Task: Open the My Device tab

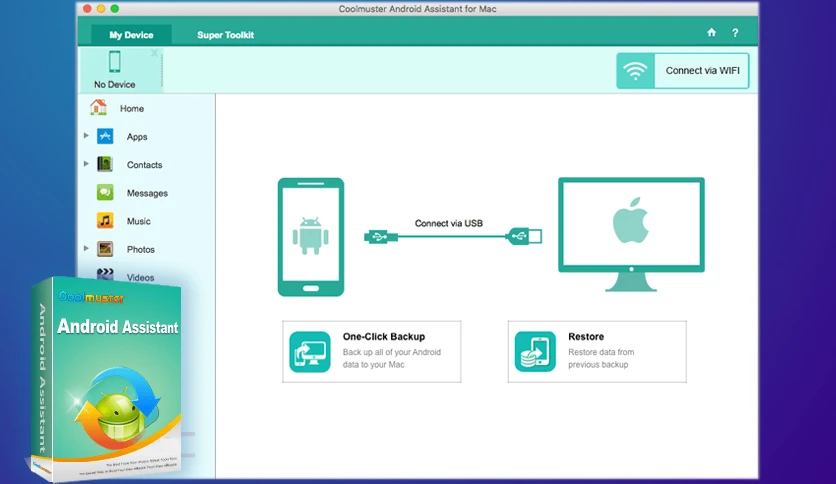Action: (x=131, y=35)
